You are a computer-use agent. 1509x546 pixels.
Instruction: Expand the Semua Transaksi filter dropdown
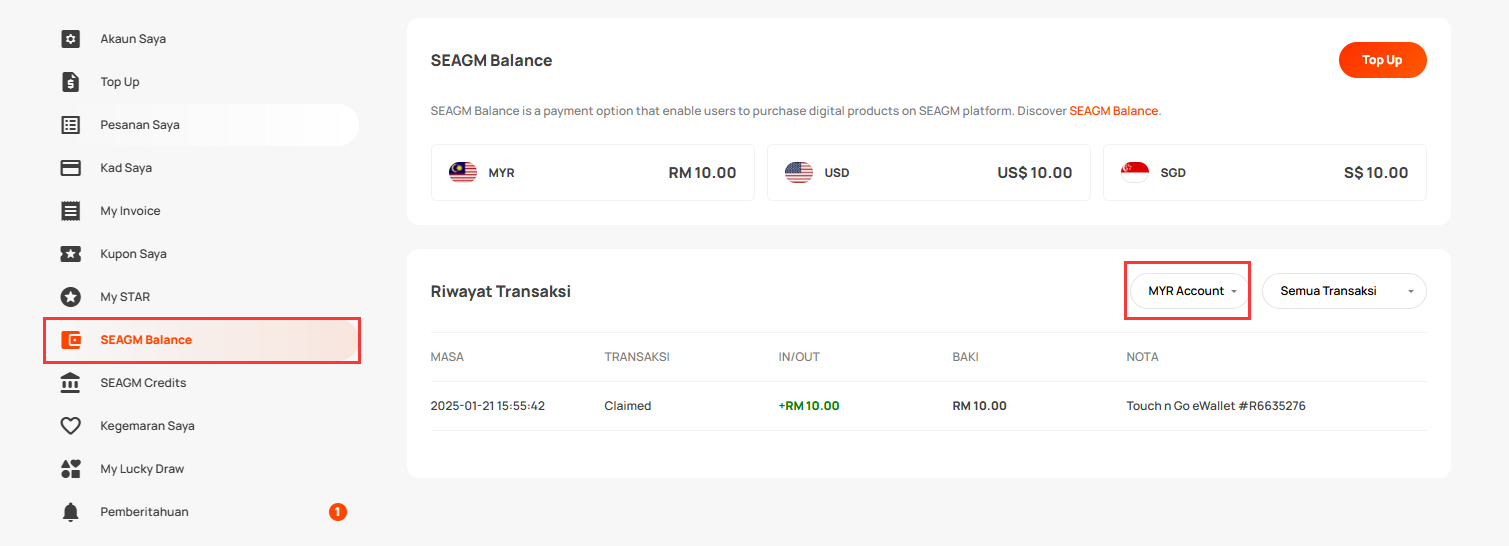coord(1344,291)
